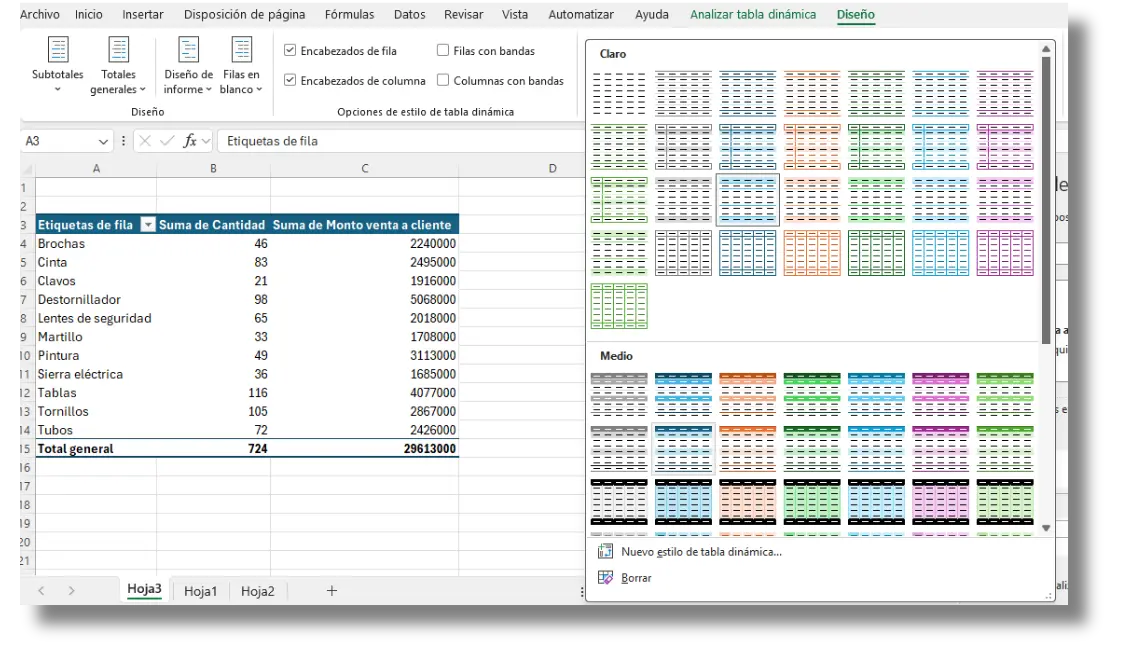Open the Analizar tabla dinámica tab

753,14
